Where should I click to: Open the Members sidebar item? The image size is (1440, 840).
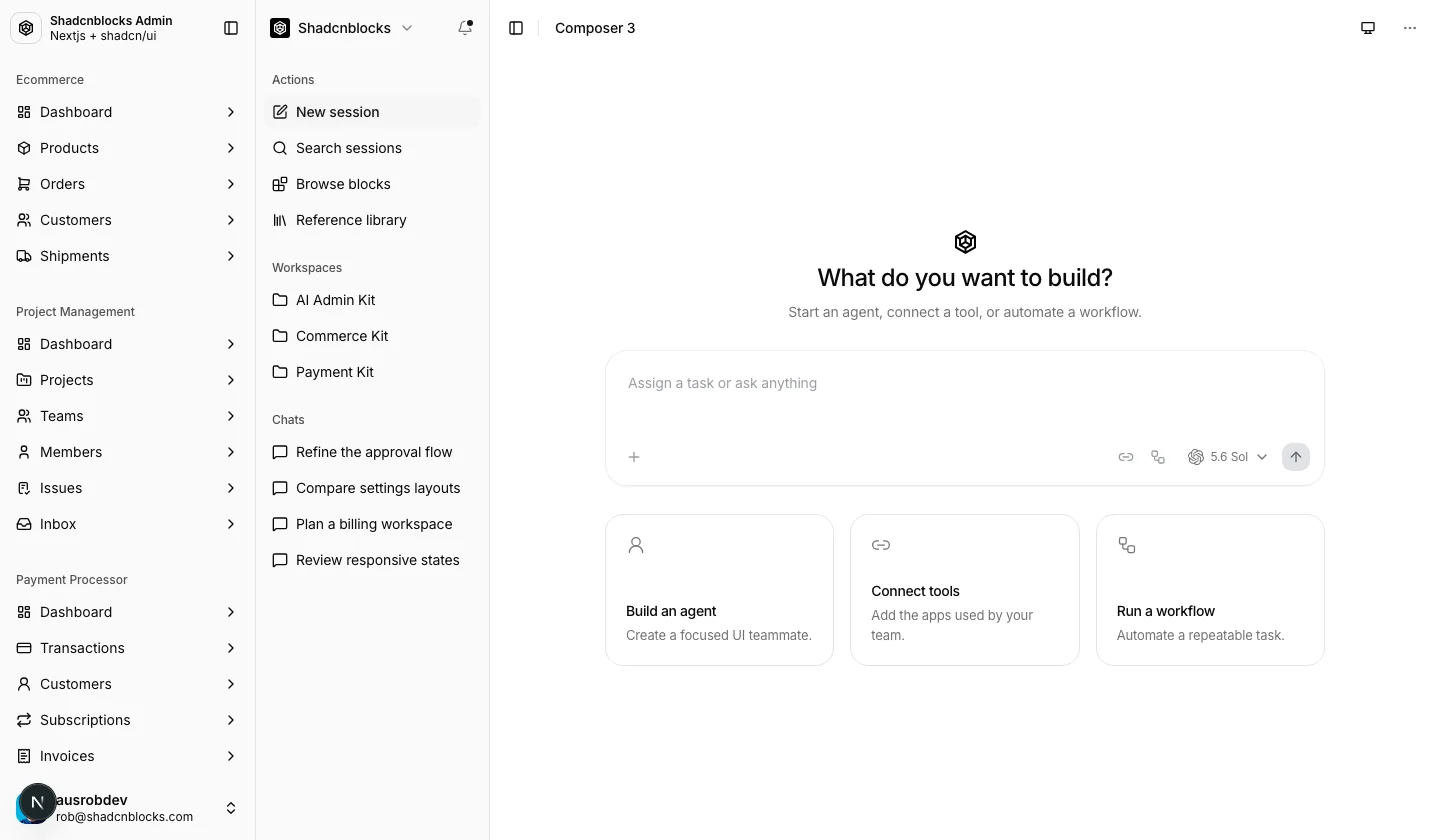128,452
